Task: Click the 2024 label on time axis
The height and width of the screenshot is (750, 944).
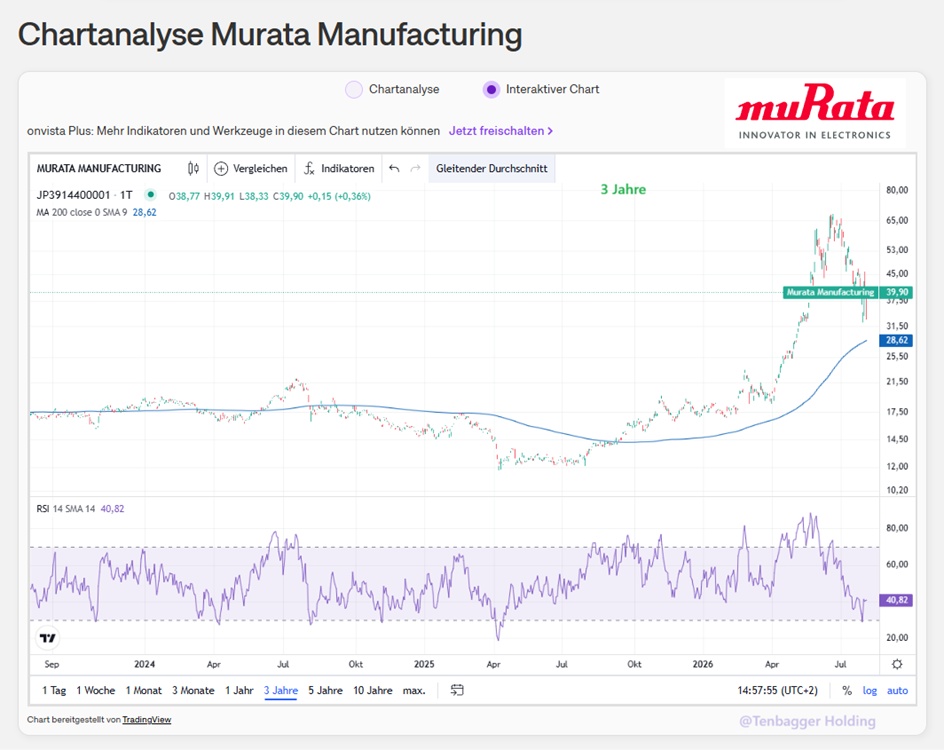Action: pos(144,664)
